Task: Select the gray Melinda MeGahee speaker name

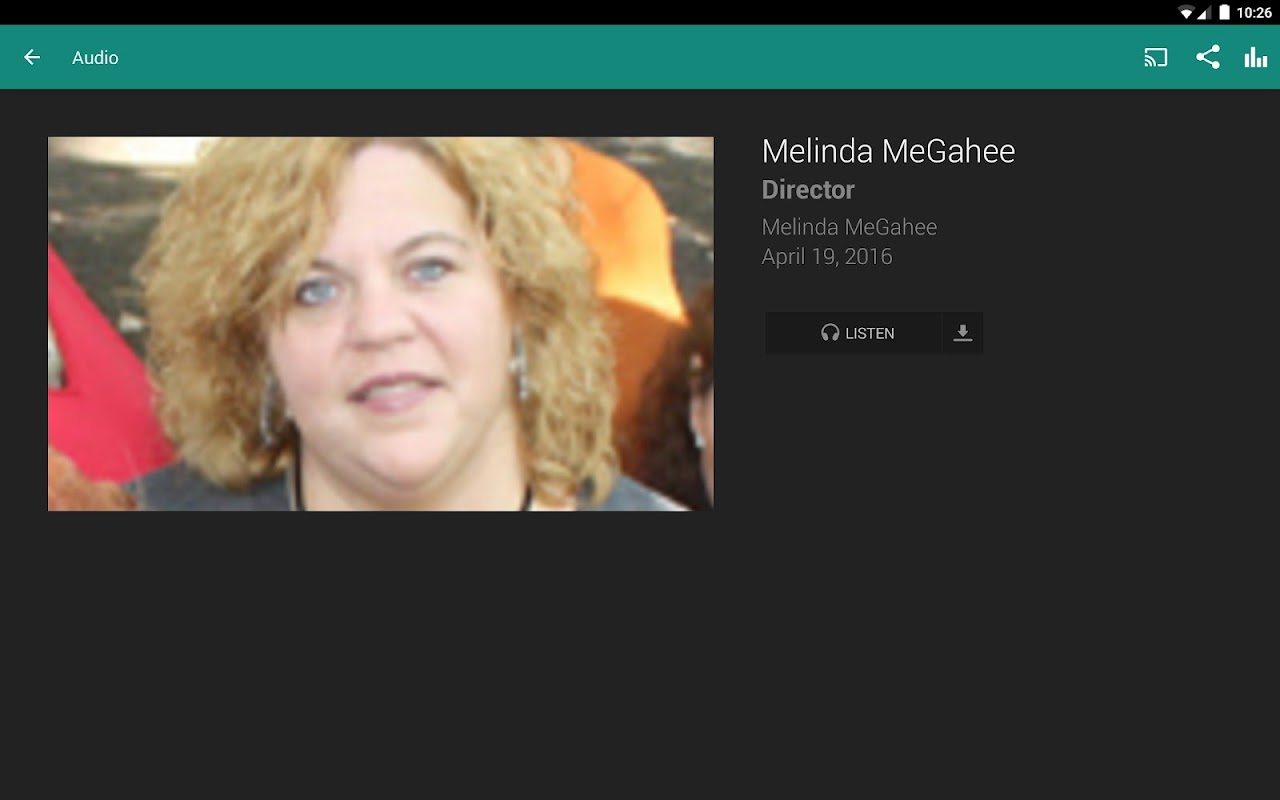Action: [849, 227]
